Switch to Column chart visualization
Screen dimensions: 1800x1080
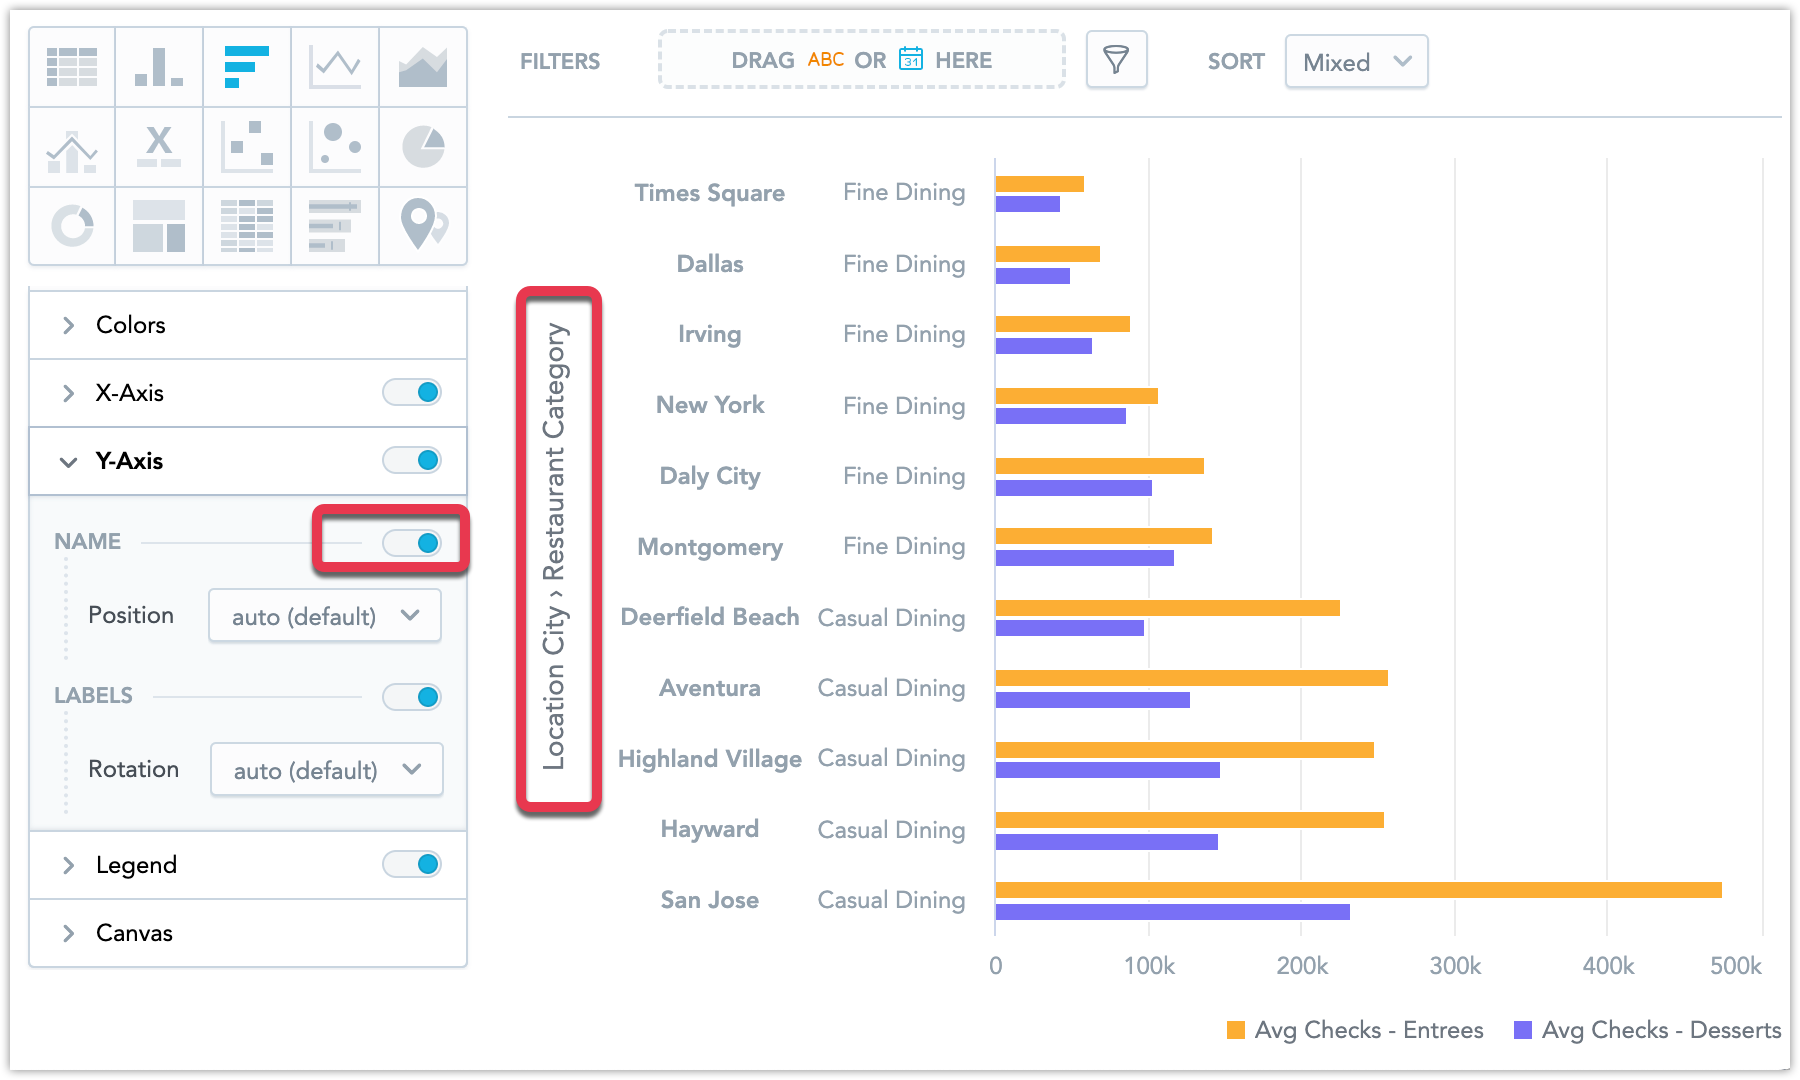(159, 67)
